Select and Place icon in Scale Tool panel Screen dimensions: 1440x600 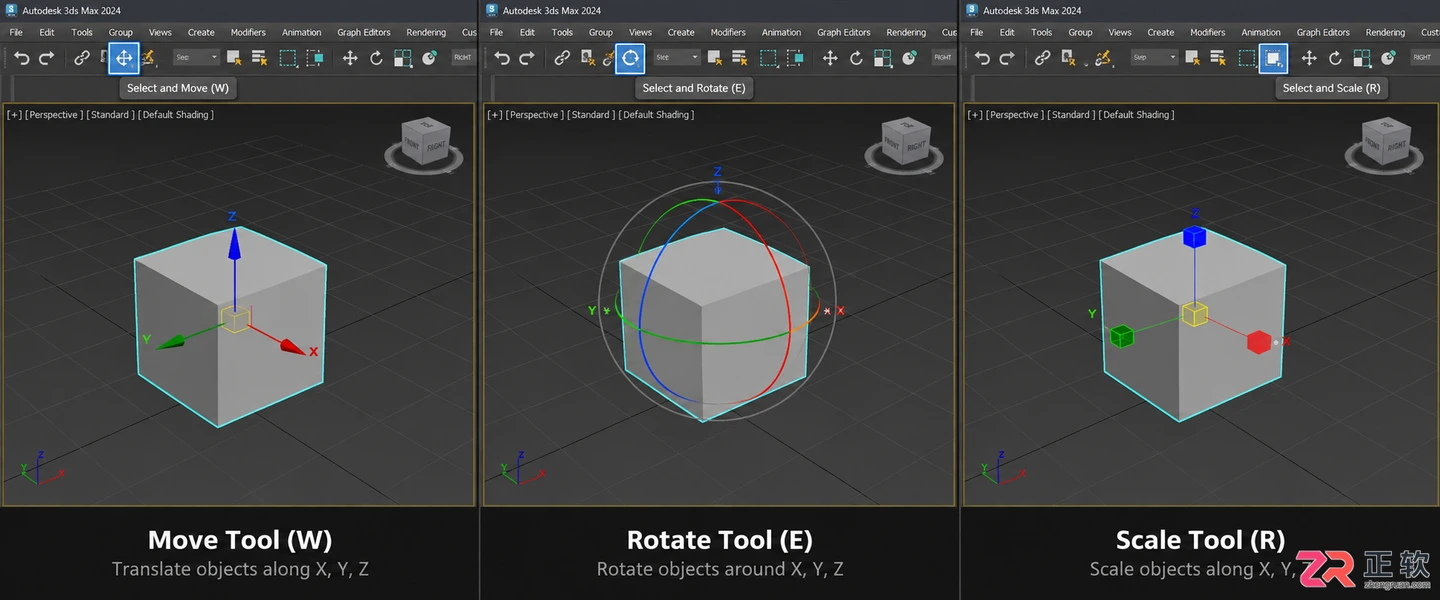[x=1389, y=58]
